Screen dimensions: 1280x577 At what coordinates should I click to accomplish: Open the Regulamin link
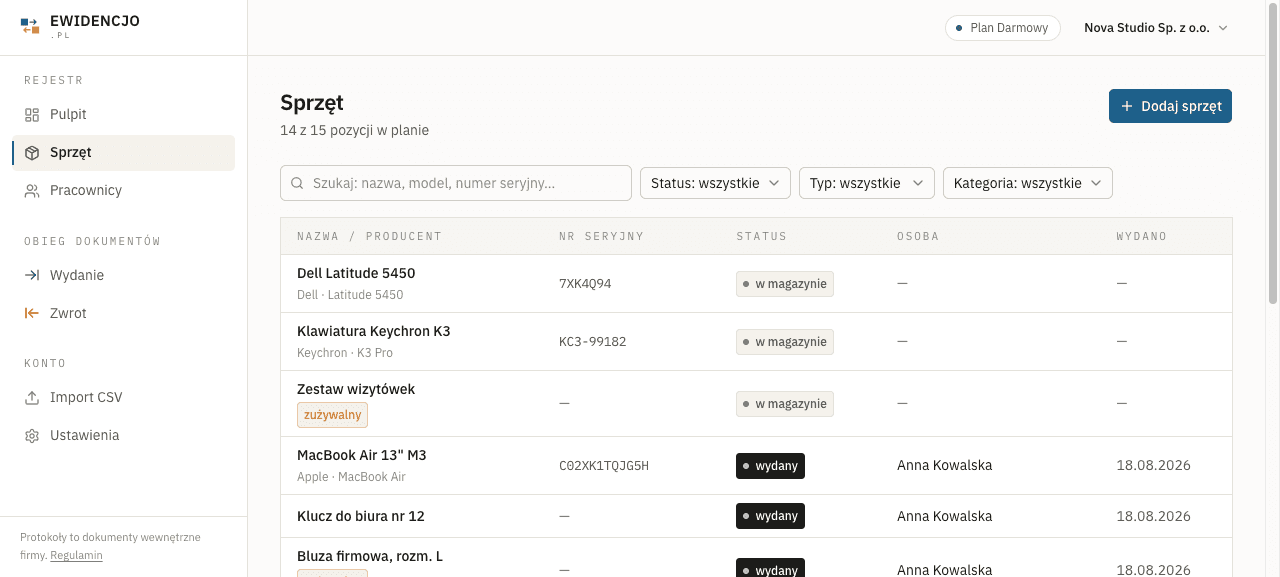point(76,555)
